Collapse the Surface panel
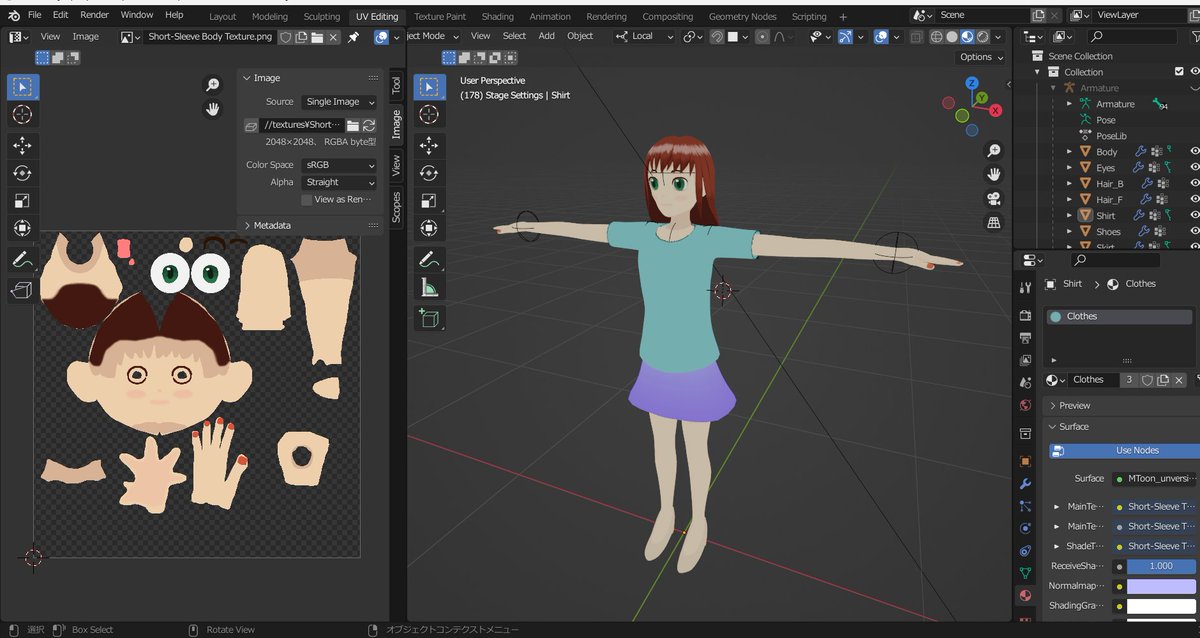Screen dimensions: 1200x638 [1120, 427]
